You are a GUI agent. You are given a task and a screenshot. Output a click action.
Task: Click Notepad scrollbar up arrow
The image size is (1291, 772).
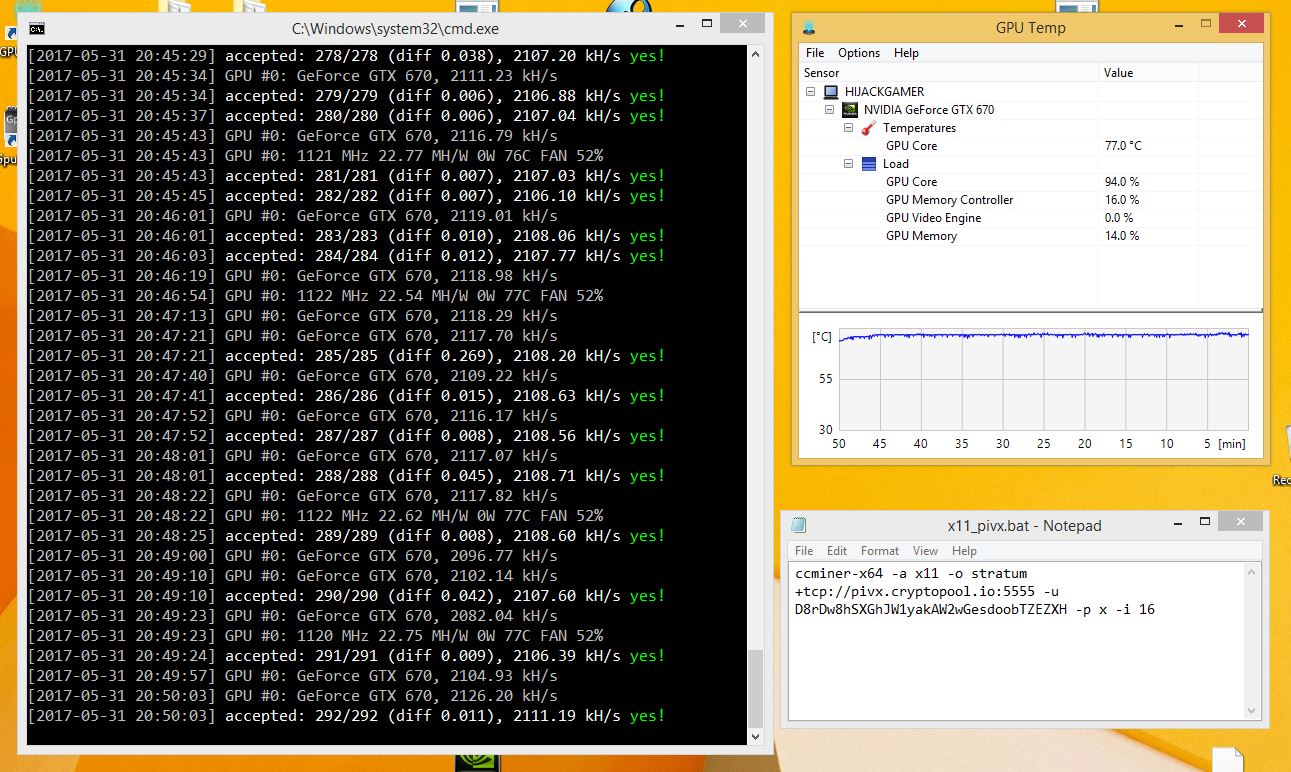point(1250,572)
